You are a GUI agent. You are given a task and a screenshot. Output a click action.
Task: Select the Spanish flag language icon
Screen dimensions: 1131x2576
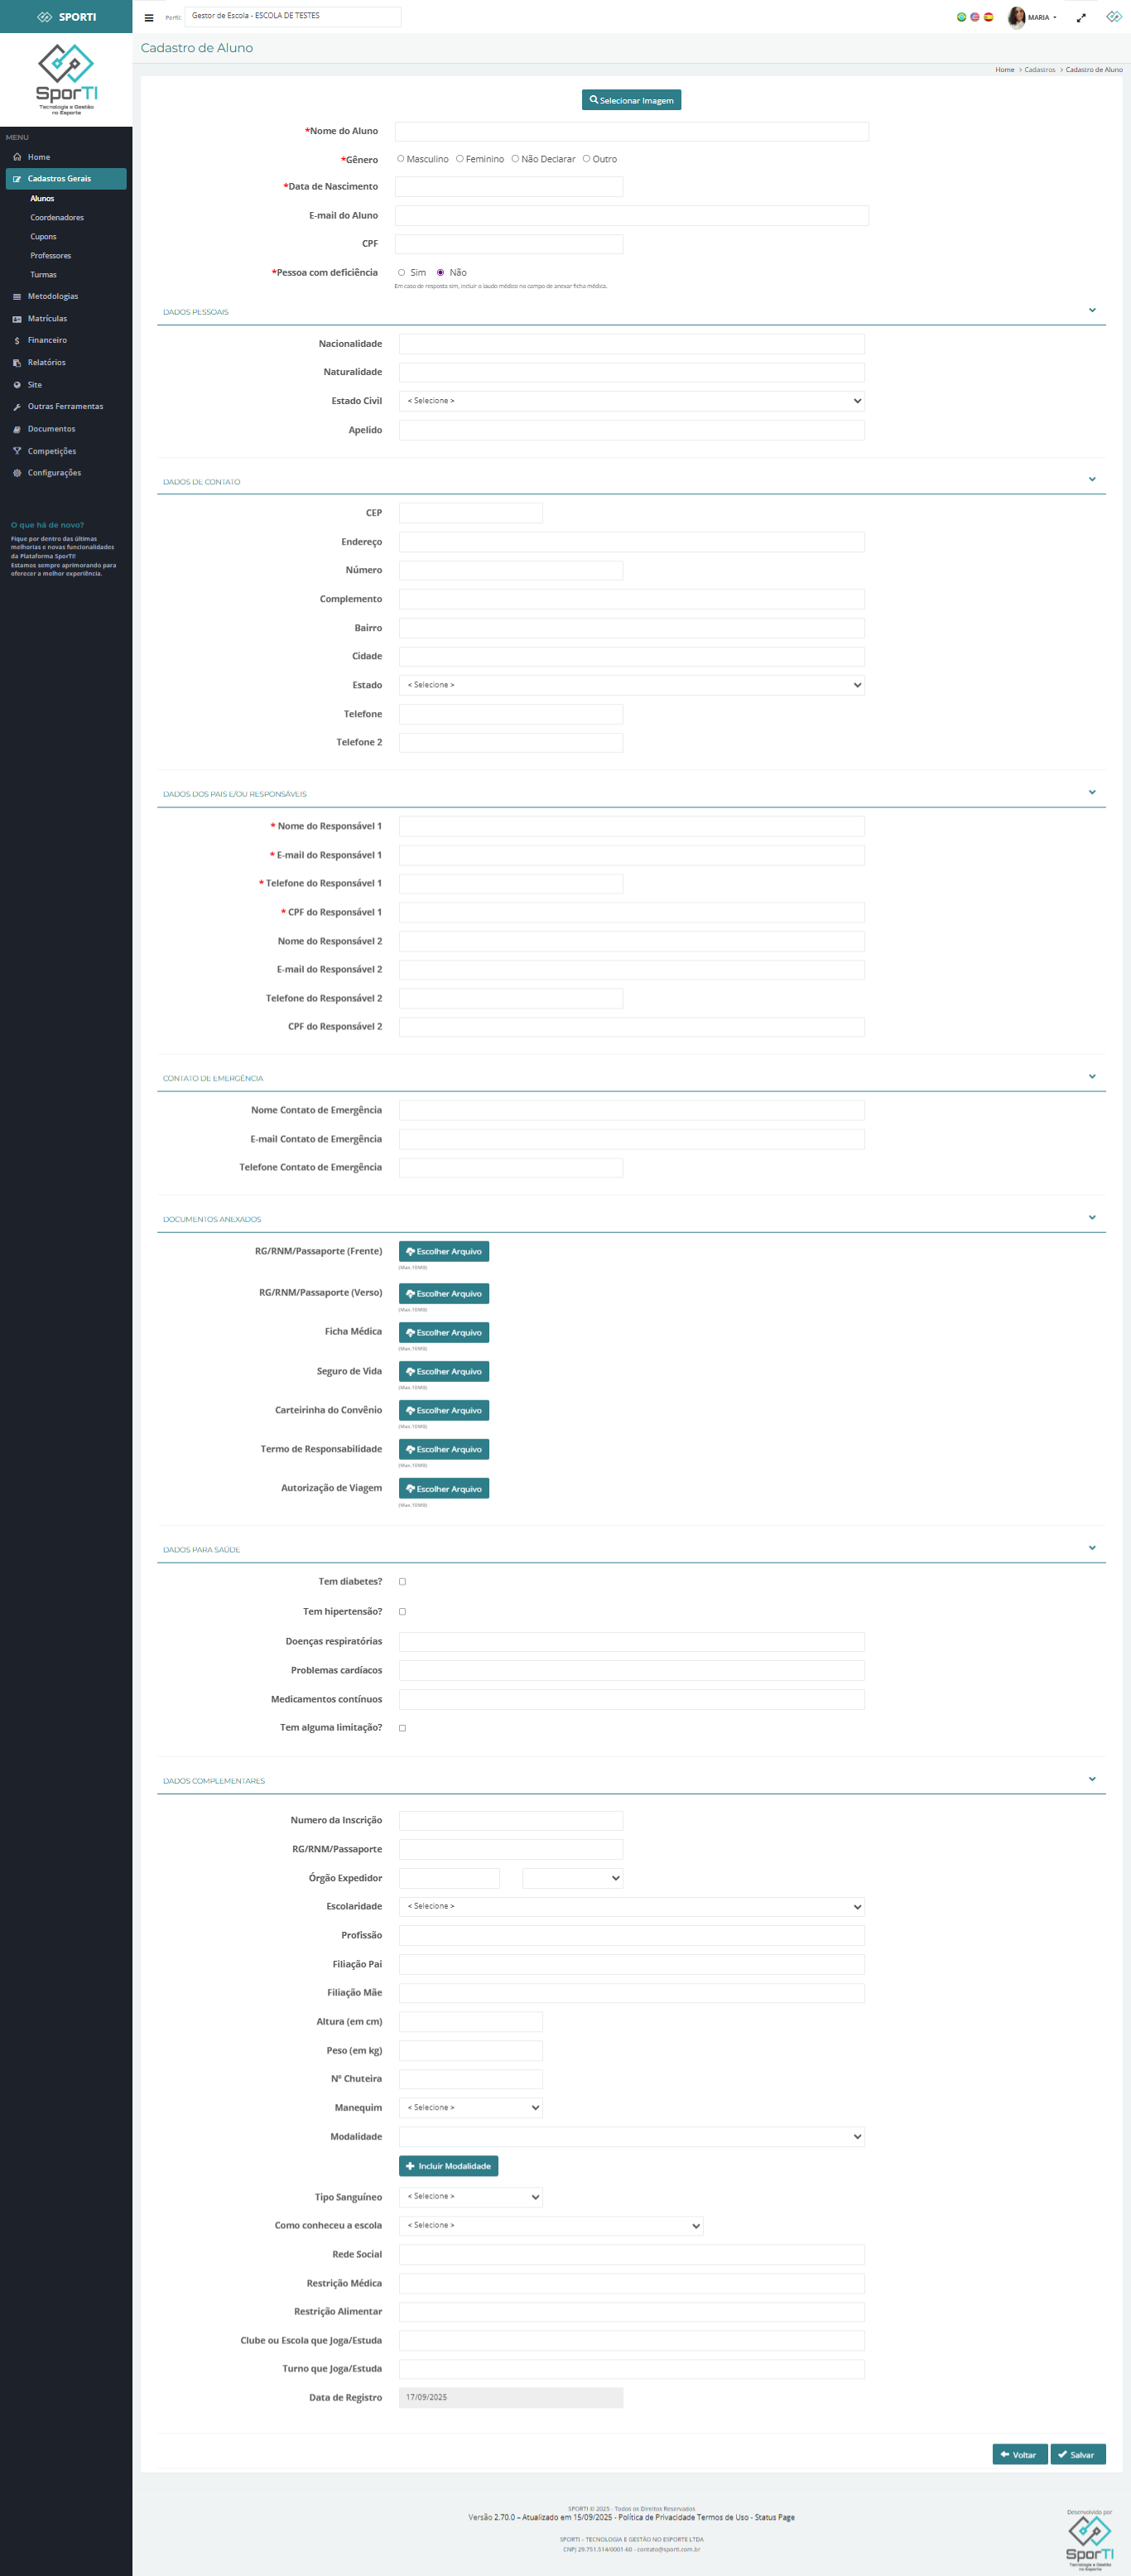(x=988, y=17)
